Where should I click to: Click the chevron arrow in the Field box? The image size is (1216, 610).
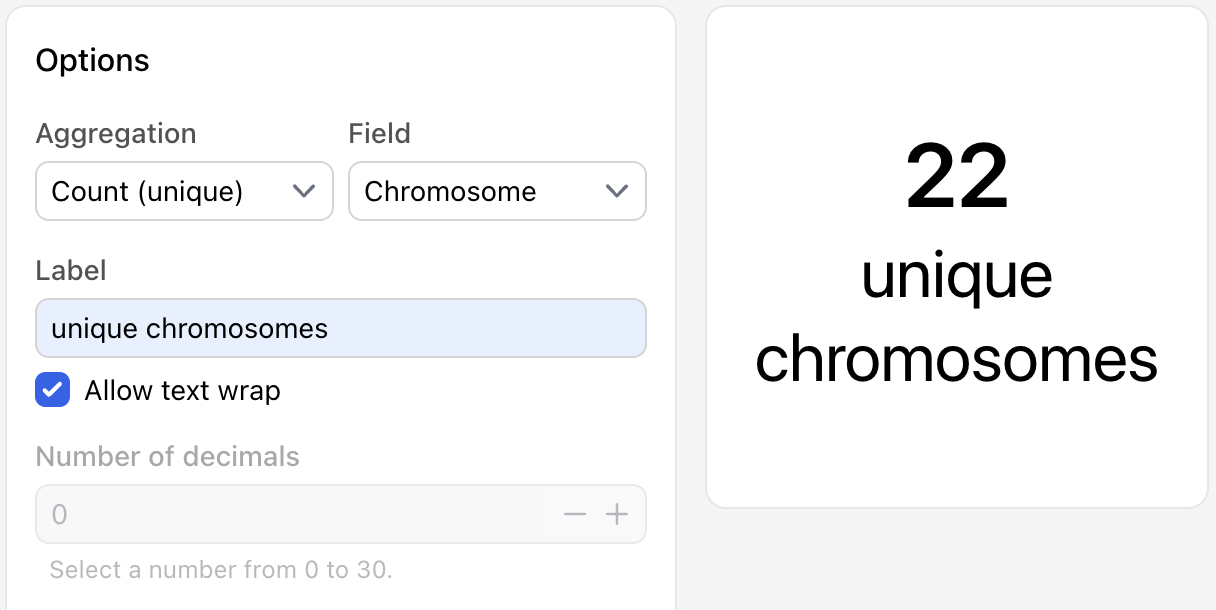pos(617,191)
